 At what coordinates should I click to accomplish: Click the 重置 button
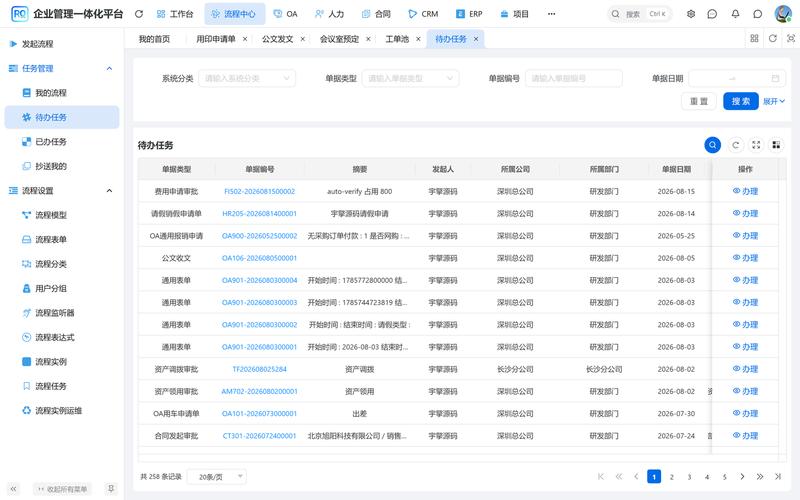coord(699,102)
